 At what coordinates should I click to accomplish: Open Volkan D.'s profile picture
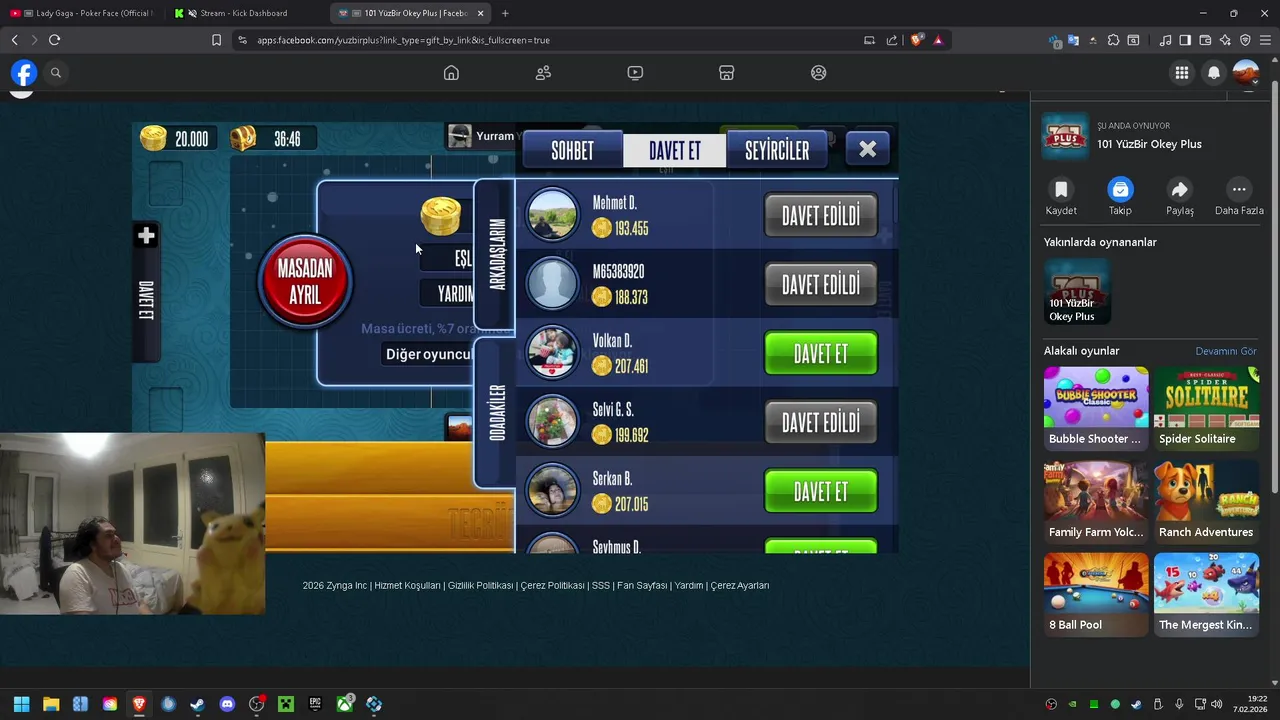tap(552, 353)
